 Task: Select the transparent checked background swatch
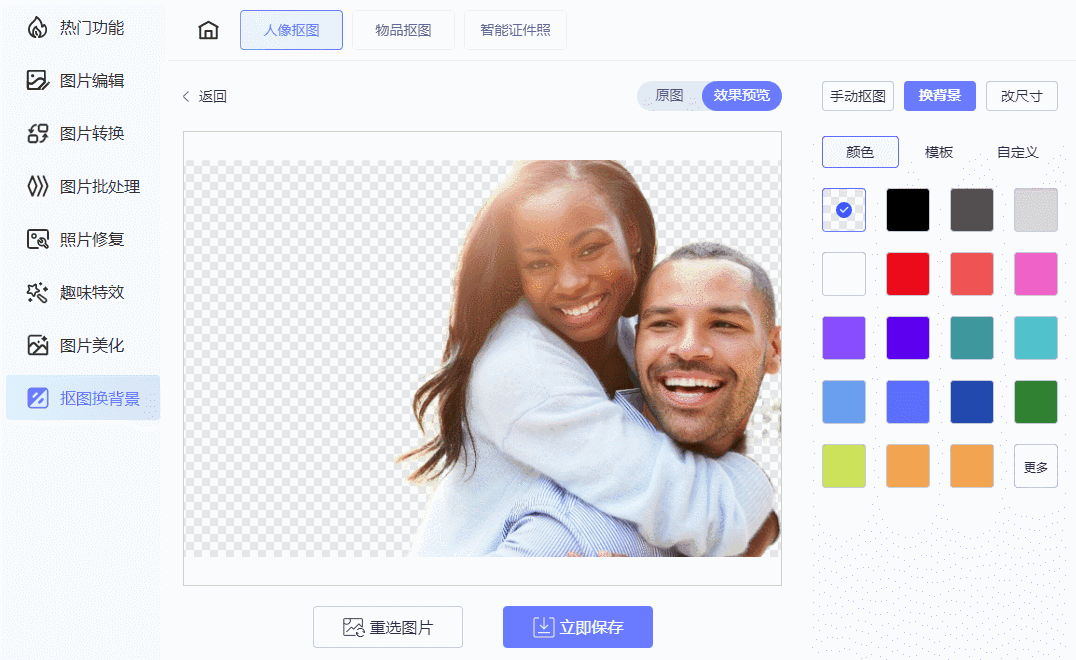click(x=844, y=210)
